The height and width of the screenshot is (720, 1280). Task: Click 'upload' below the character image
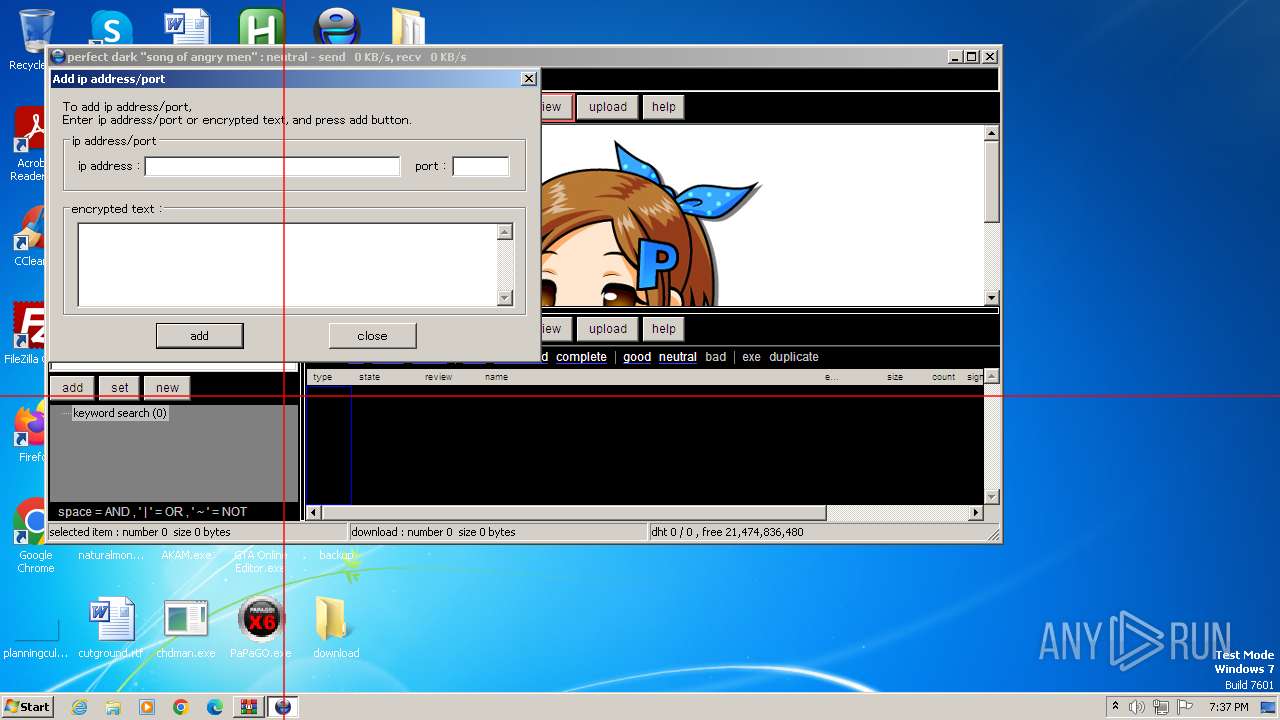[x=608, y=329]
